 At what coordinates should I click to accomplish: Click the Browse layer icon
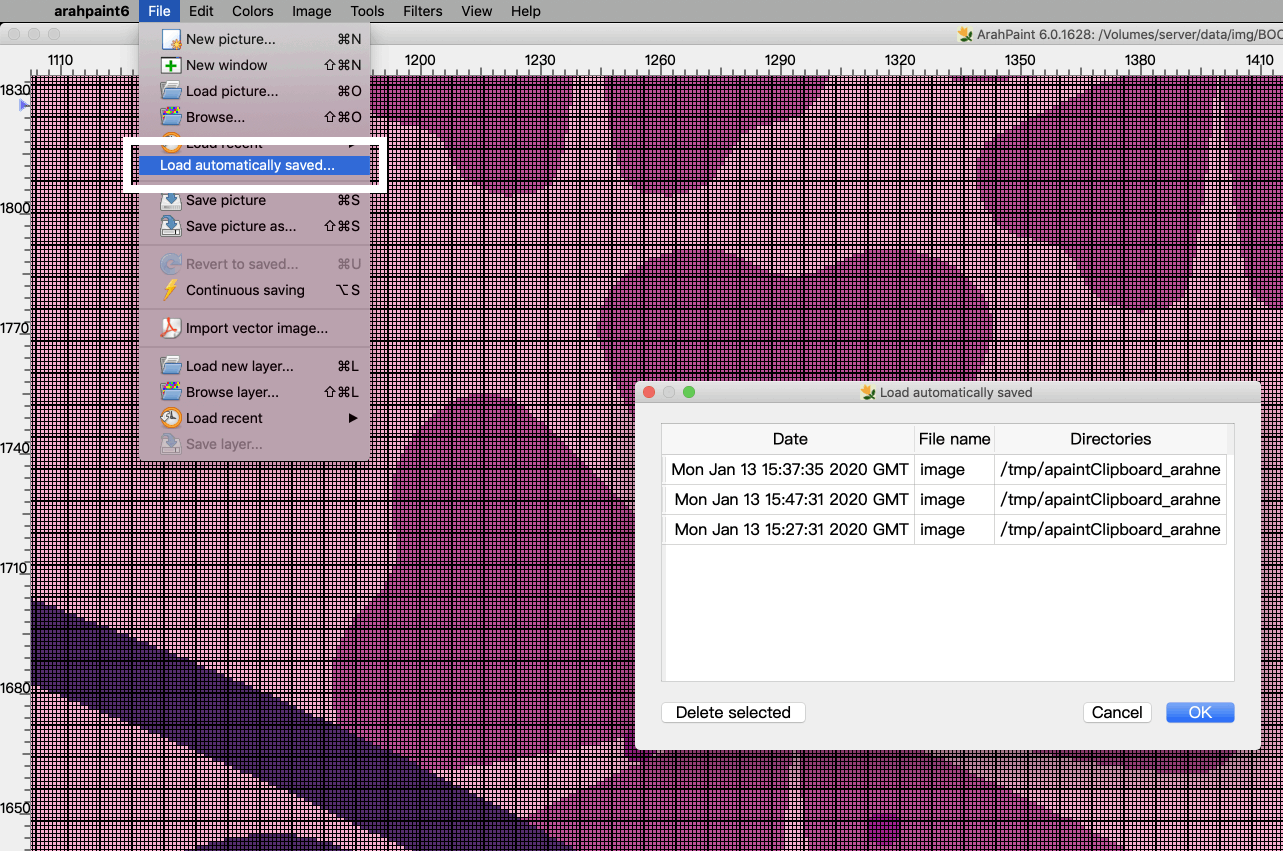[x=171, y=392]
